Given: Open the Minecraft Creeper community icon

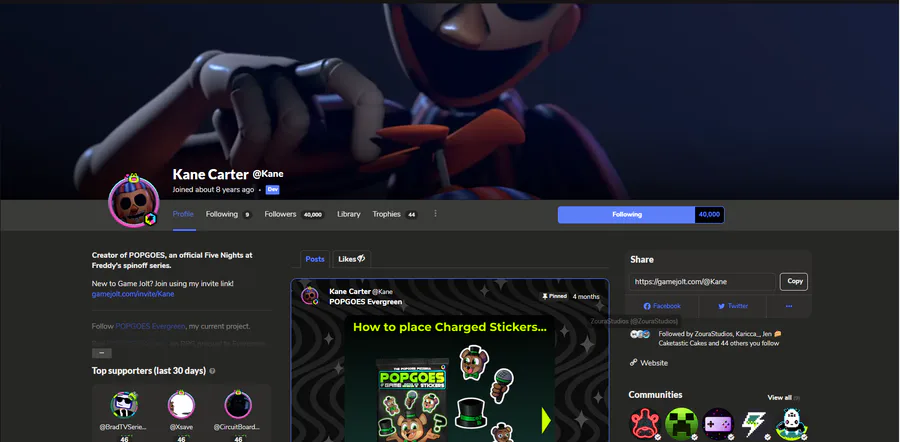Looking at the screenshot, I should point(681,424).
